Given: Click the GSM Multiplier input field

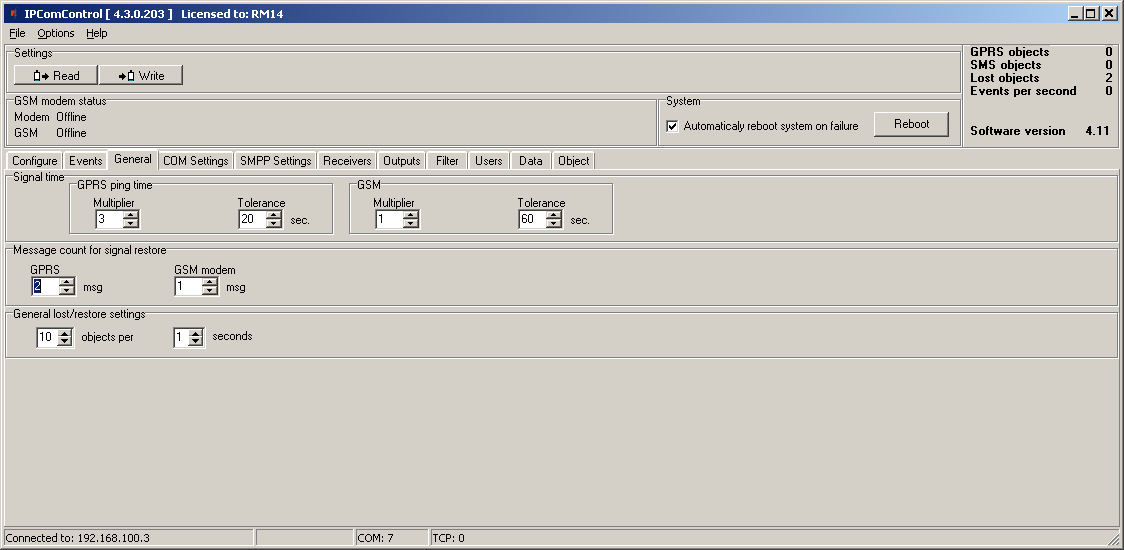Looking at the screenshot, I should [388, 220].
